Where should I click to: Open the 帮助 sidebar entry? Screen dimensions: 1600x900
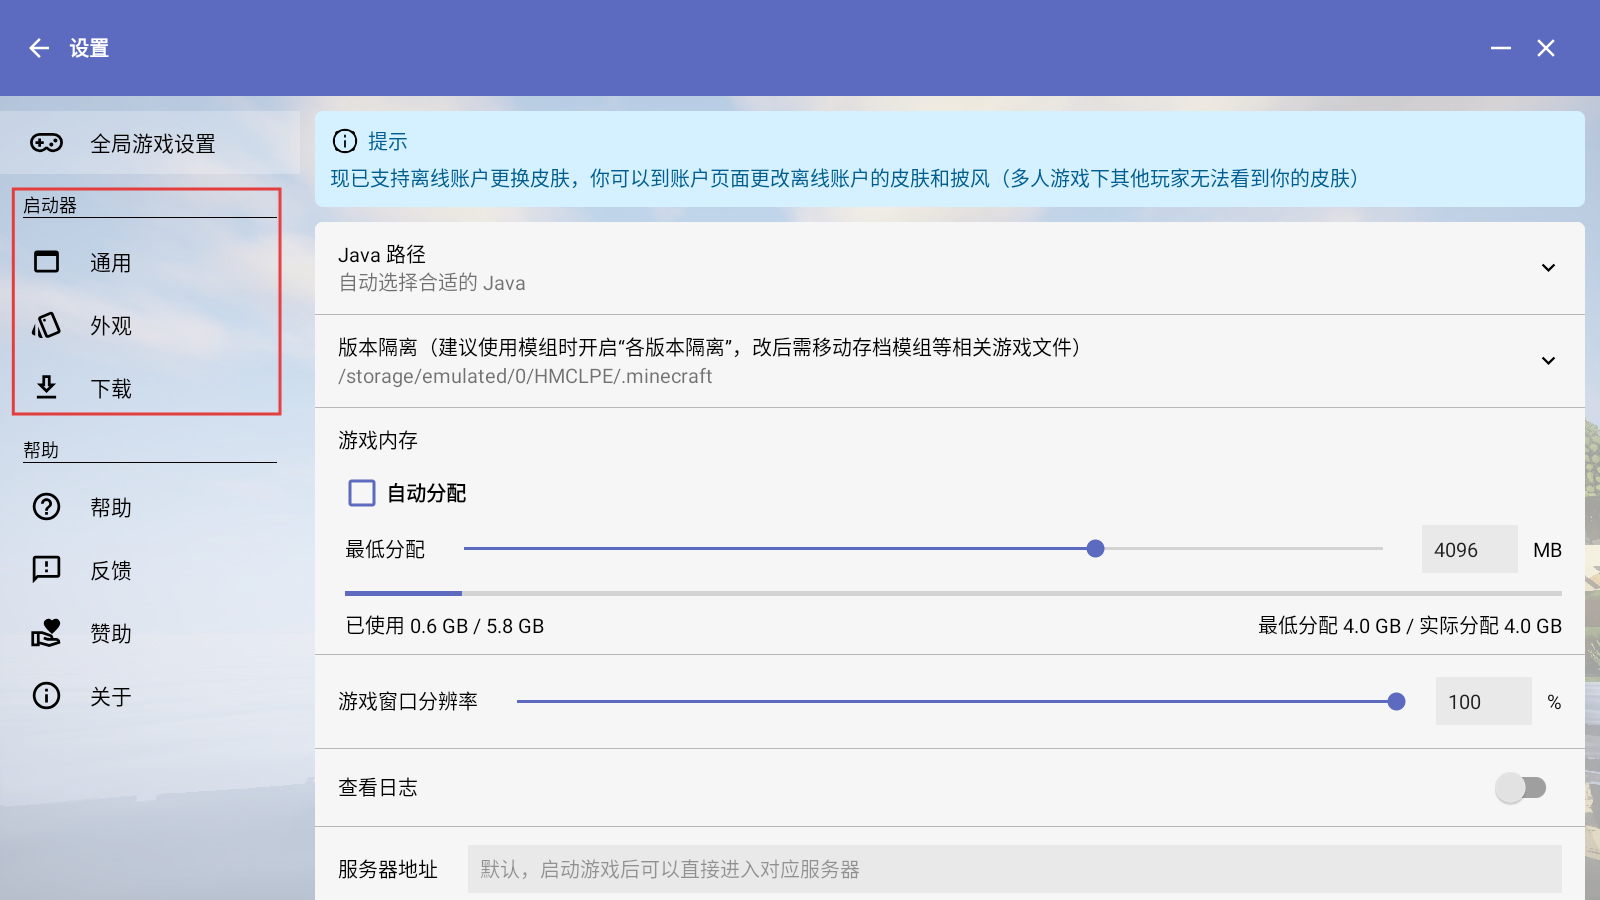(150, 507)
